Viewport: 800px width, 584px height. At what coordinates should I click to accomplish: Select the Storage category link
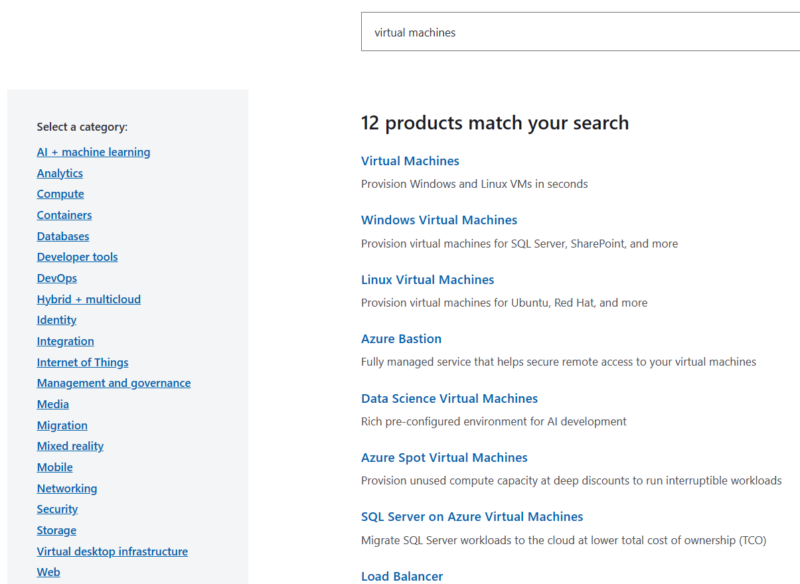(x=57, y=530)
